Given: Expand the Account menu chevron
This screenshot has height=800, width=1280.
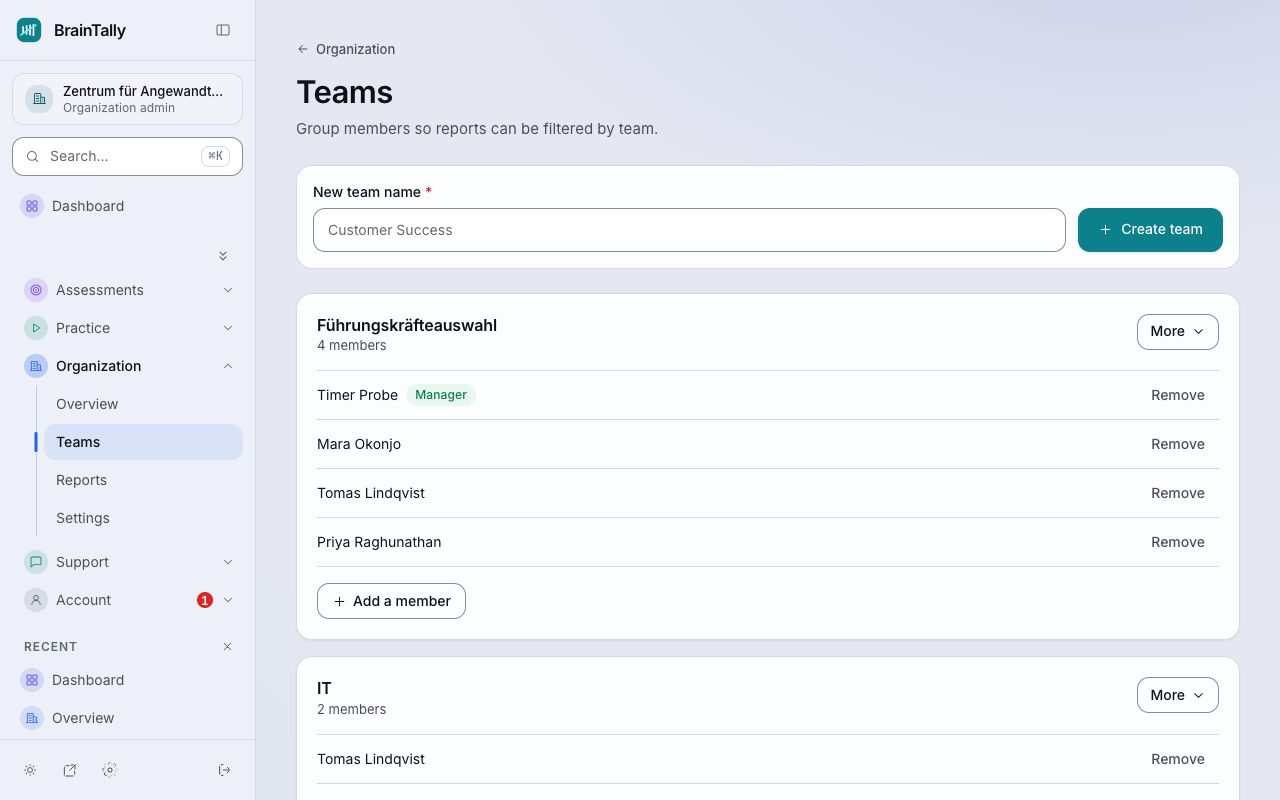Looking at the screenshot, I should tap(228, 600).
